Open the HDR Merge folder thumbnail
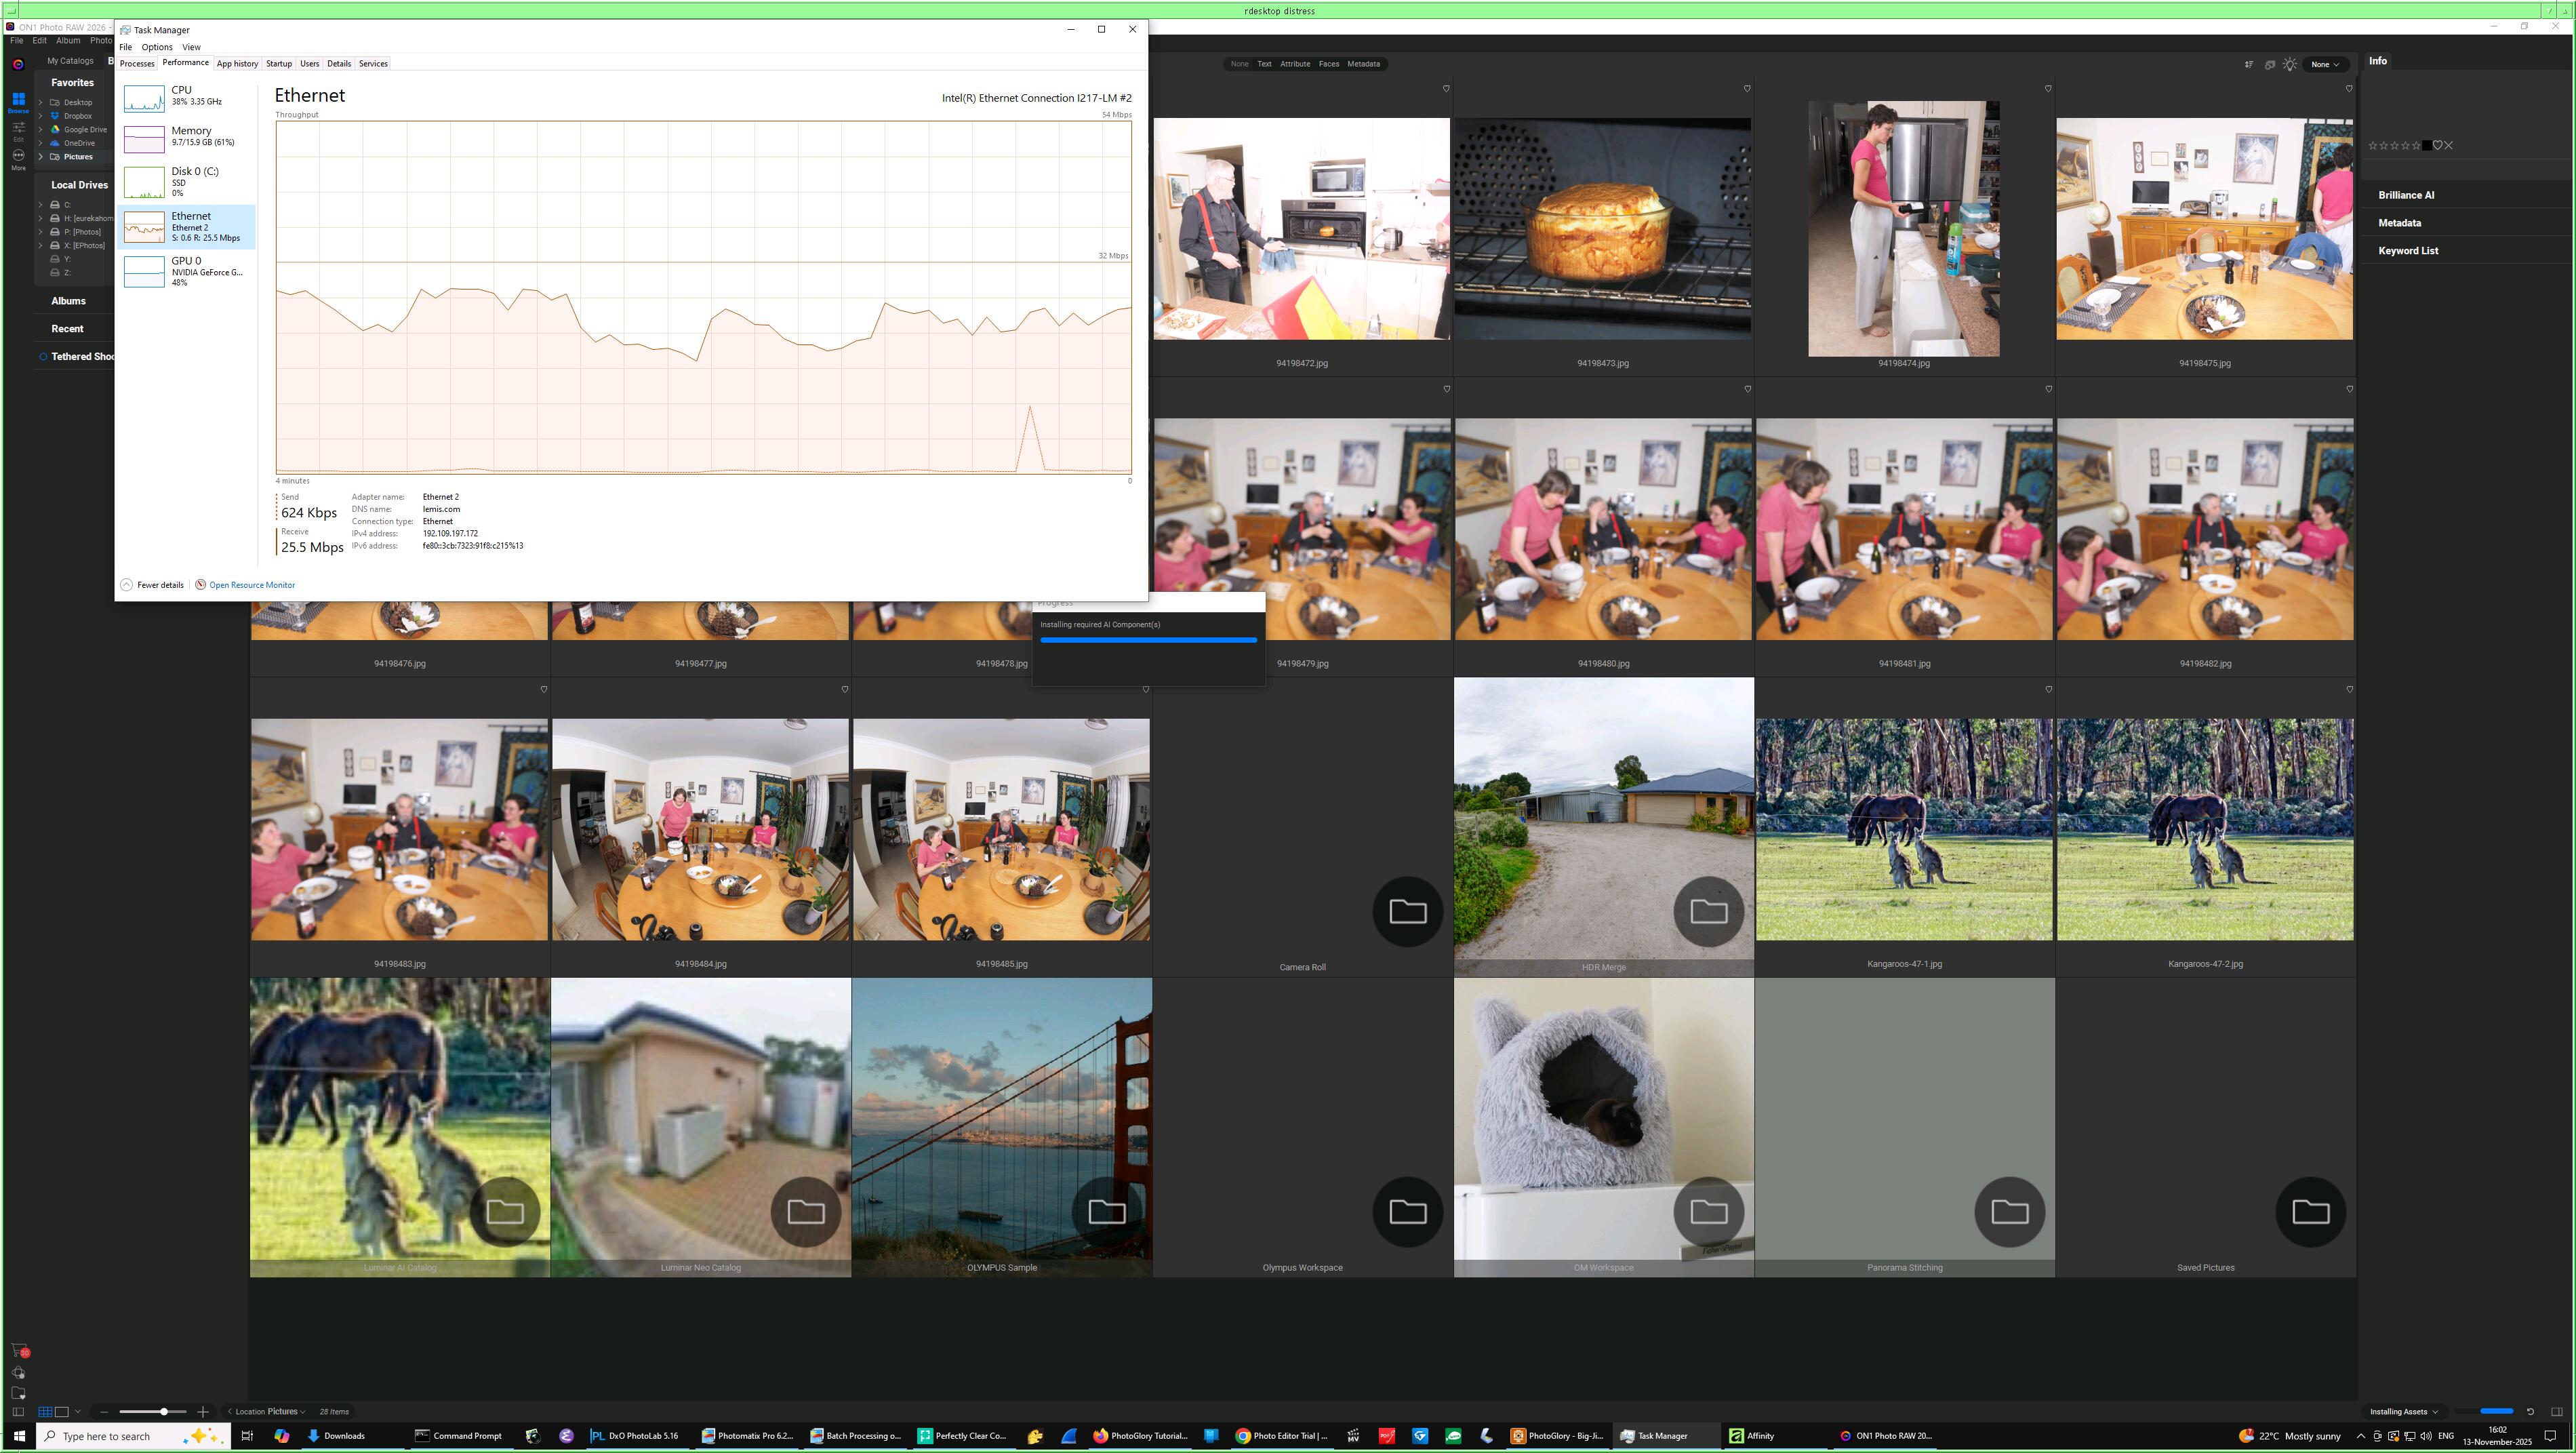2576x1453 pixels. pyautogui.click(x=1603, y=826)
